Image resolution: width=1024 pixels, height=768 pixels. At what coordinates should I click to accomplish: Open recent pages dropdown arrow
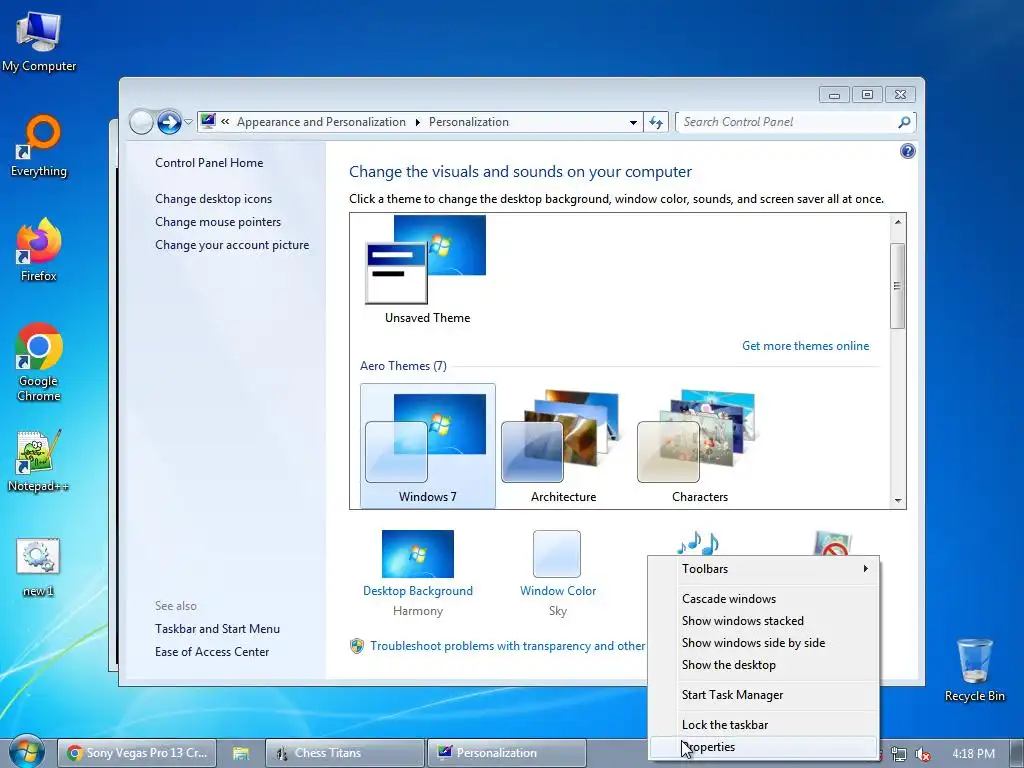(189, 122)
